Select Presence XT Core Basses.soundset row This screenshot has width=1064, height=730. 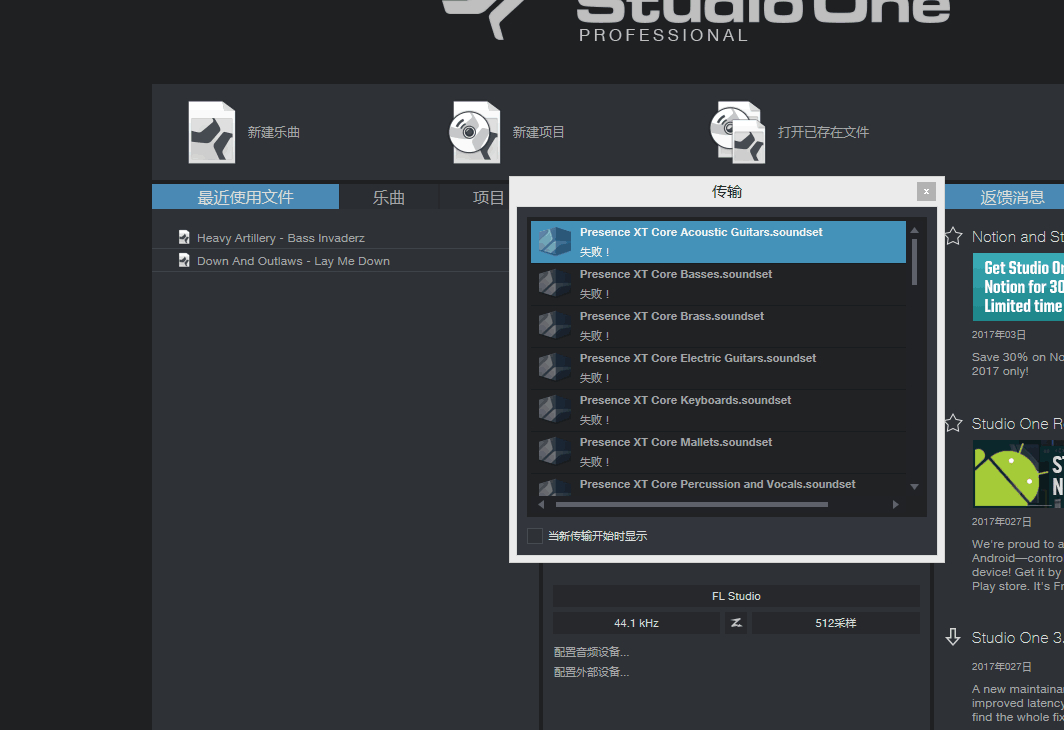coord(718,284)
